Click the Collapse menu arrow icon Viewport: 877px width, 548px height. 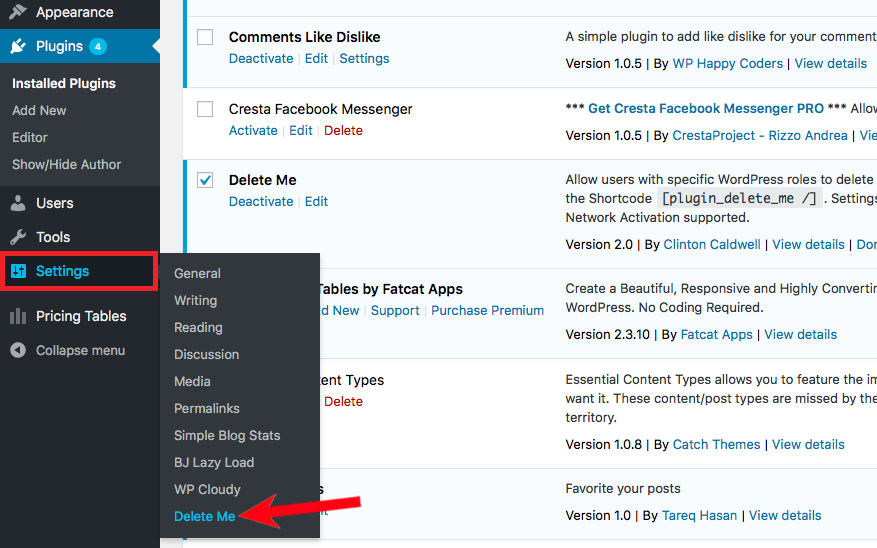pos(18,351)
